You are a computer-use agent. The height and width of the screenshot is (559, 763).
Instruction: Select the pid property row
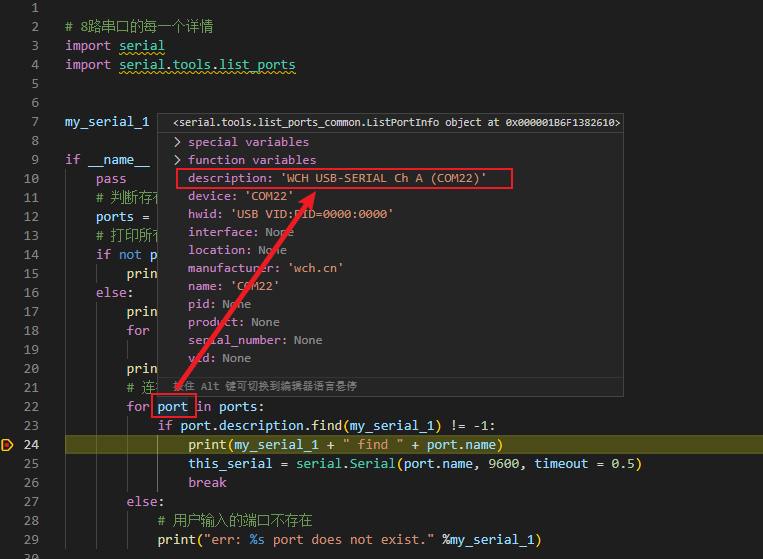point(219,304)
